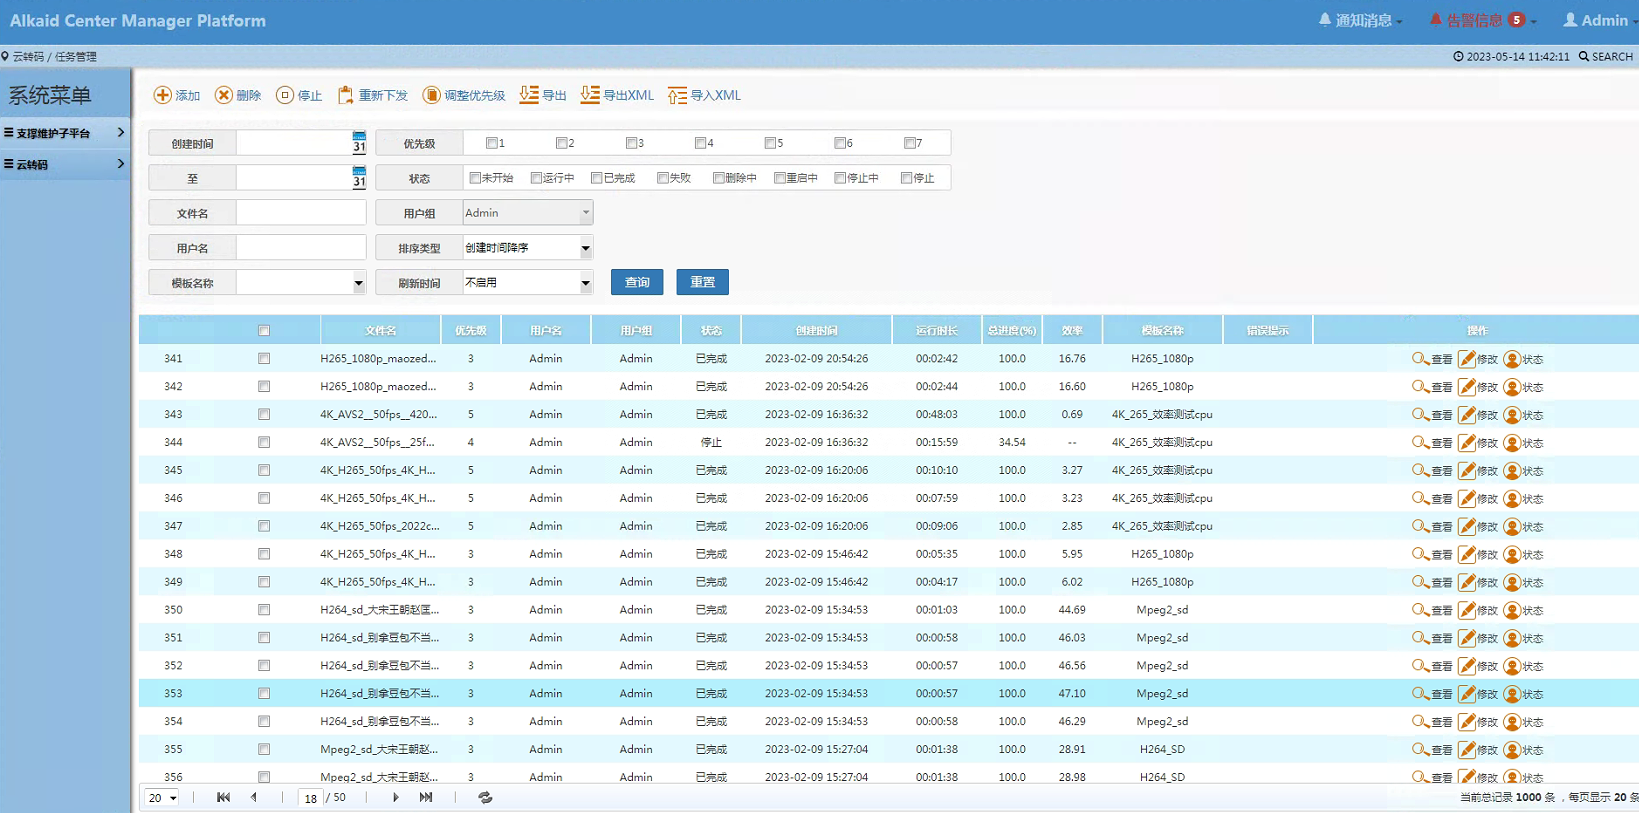Open the 排序类型 sort dropdown
Image resolution: width=1639 pixels, height=813 pixels.
[x=528, y=247]
